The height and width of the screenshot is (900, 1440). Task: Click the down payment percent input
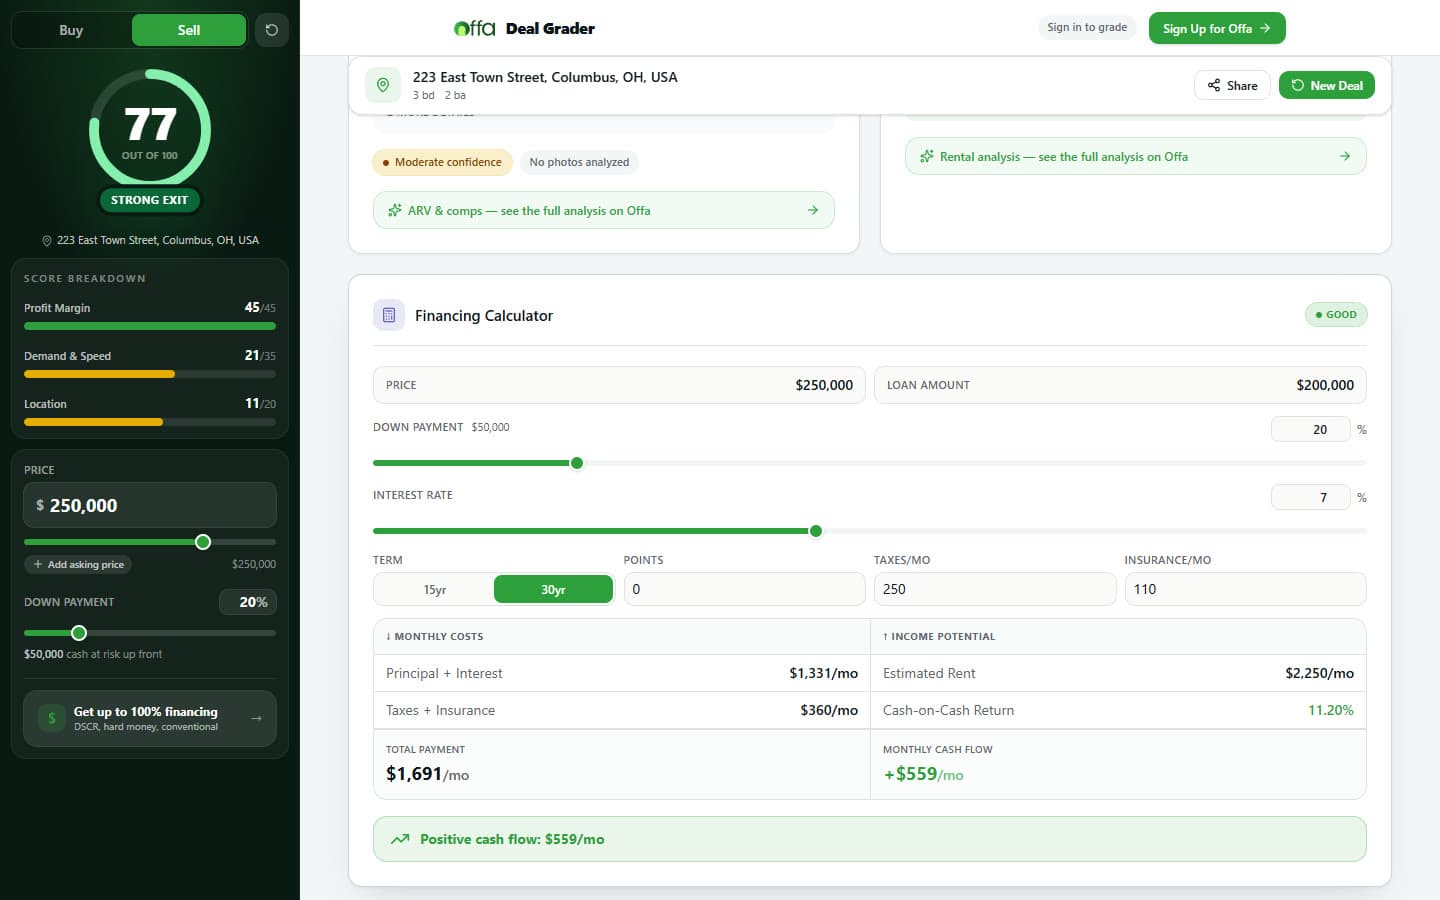1311,429
